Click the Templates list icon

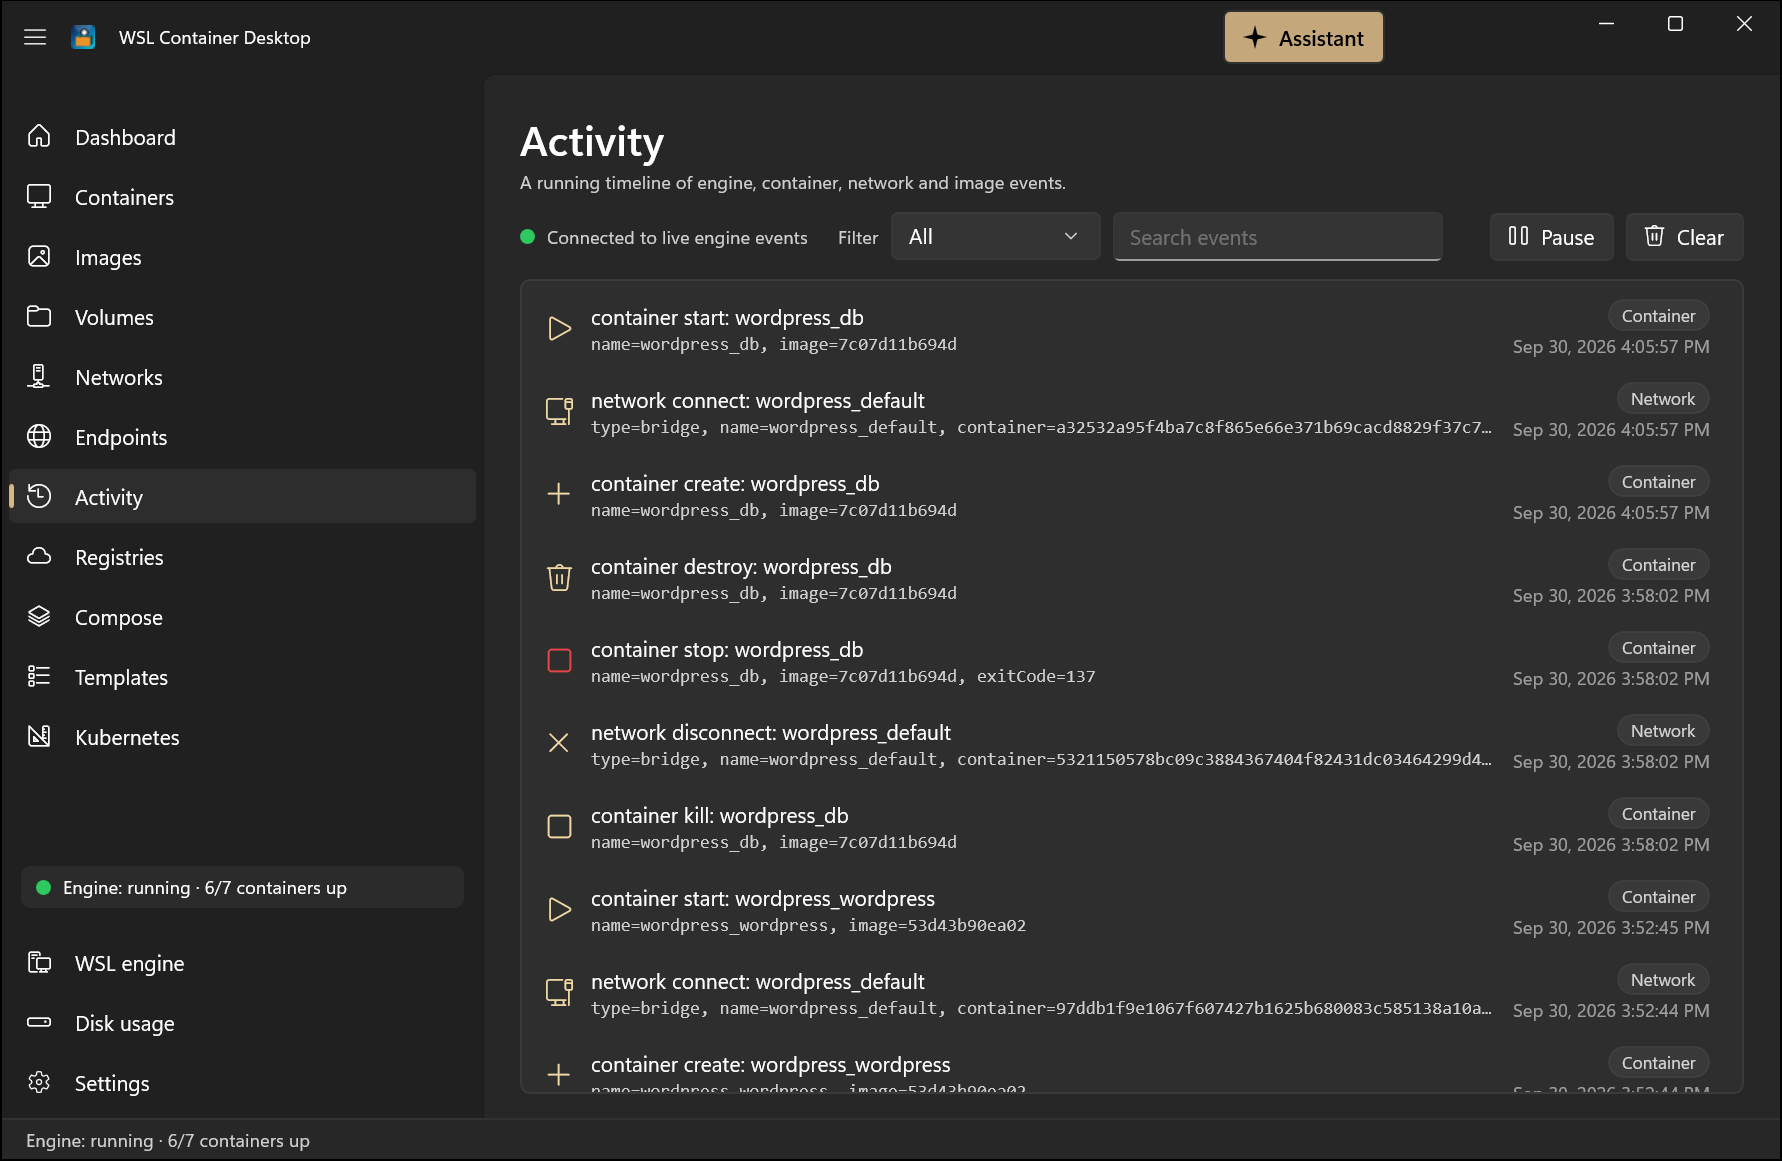(39, 676)
